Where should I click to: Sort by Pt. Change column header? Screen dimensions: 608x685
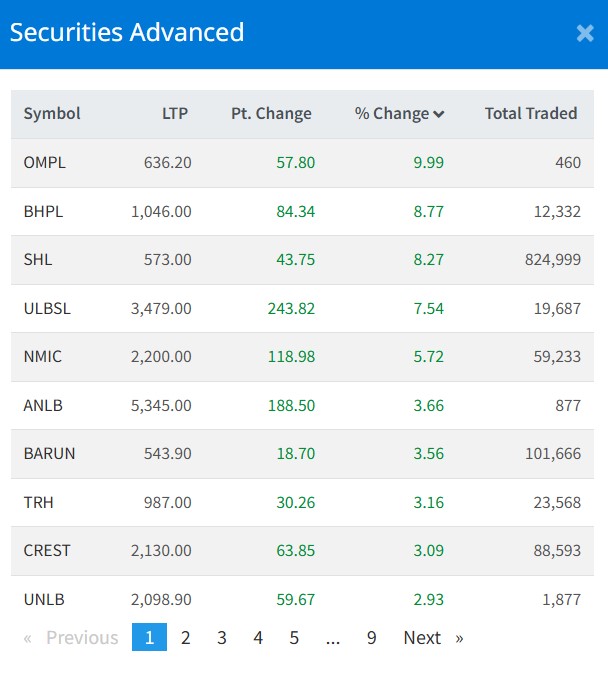pyautogui.click(x=271, y=114)
